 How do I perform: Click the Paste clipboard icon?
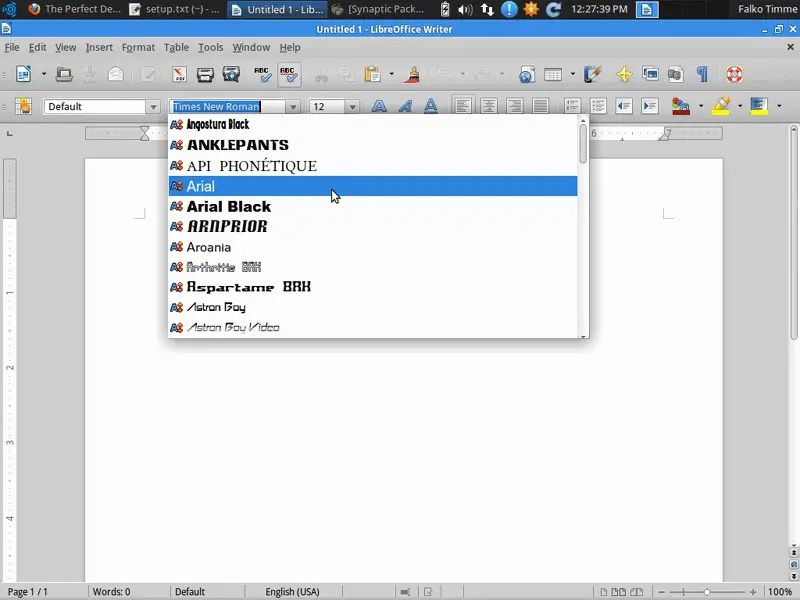[372, 74]
